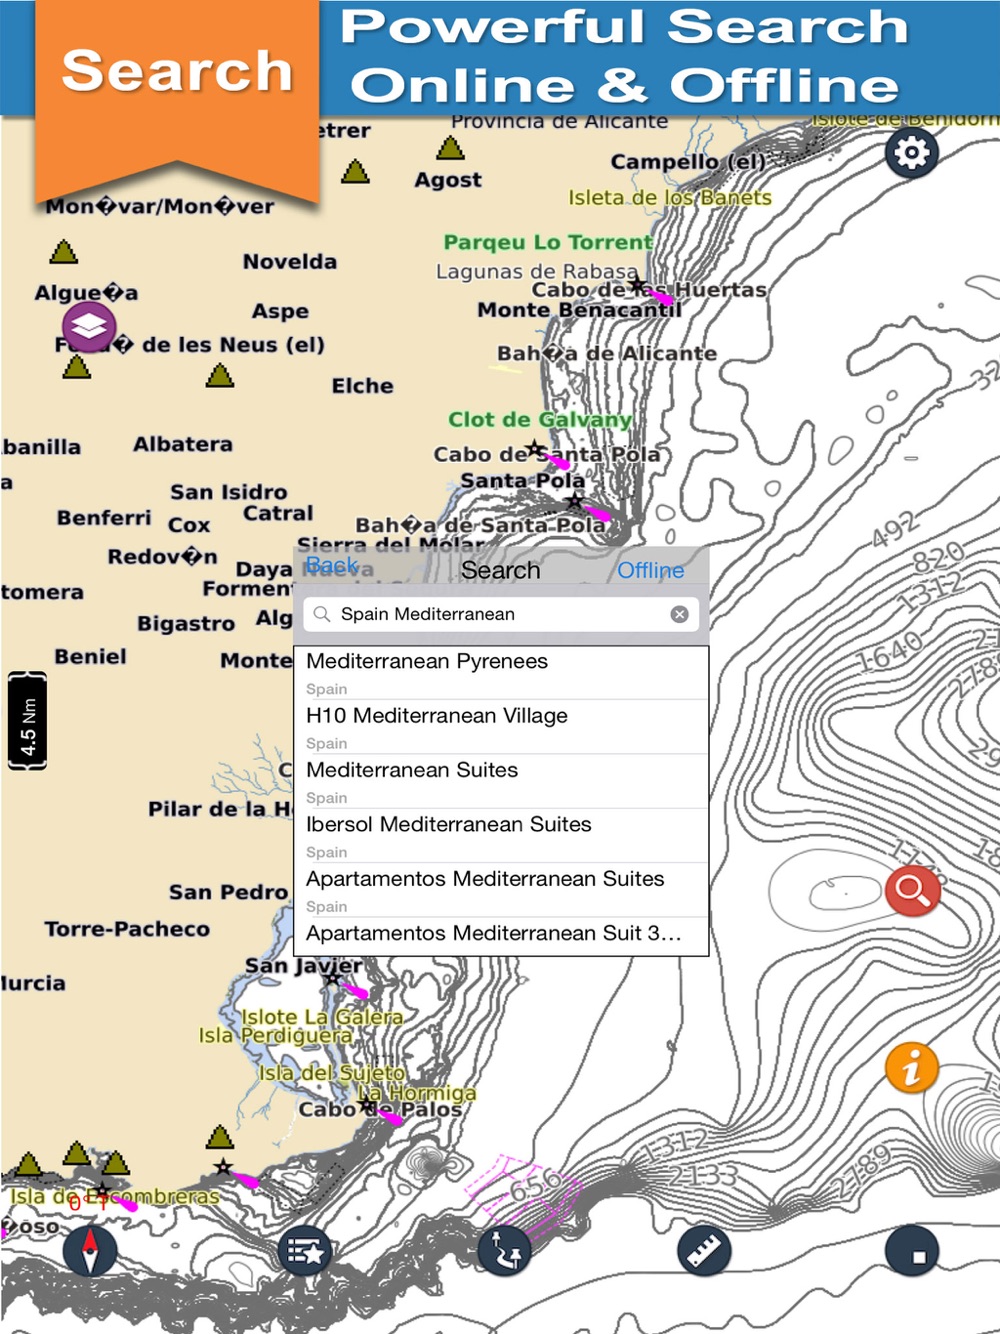Tap the Agost town label

point(448,181)
